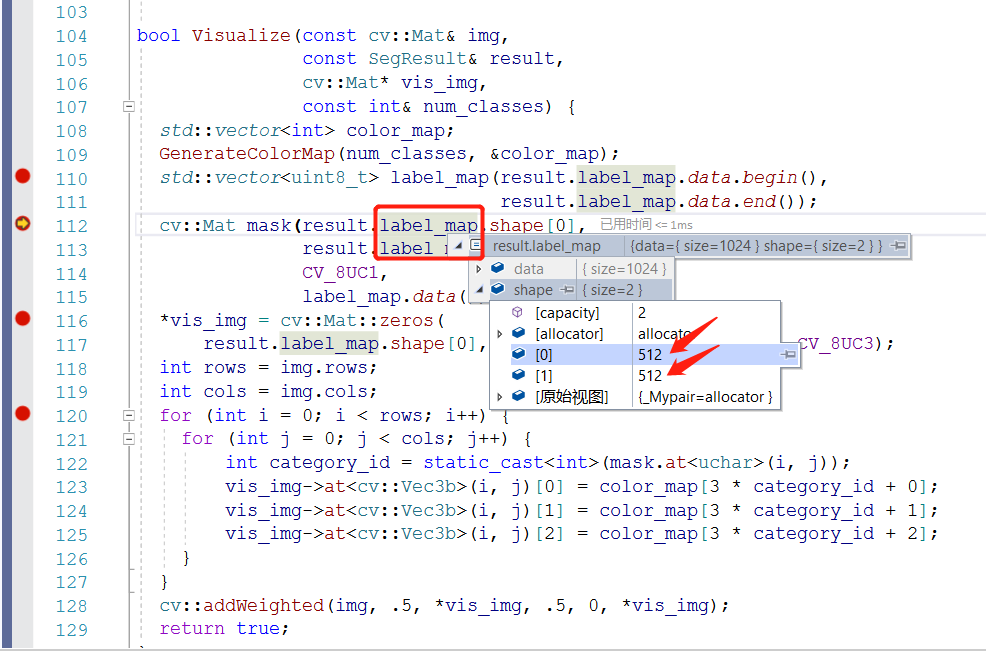Click 'return true;' on line 129
This screenshot has height=651, width=986.
(x=224, y=628)
